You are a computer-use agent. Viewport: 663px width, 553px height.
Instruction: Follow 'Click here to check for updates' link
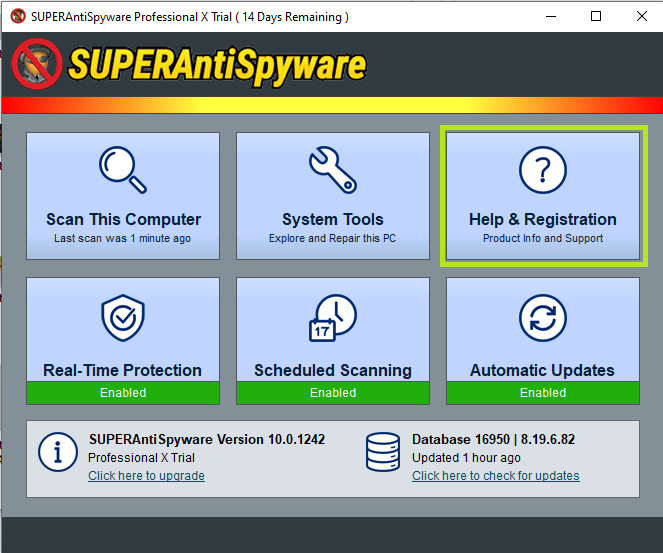point(496,476)
